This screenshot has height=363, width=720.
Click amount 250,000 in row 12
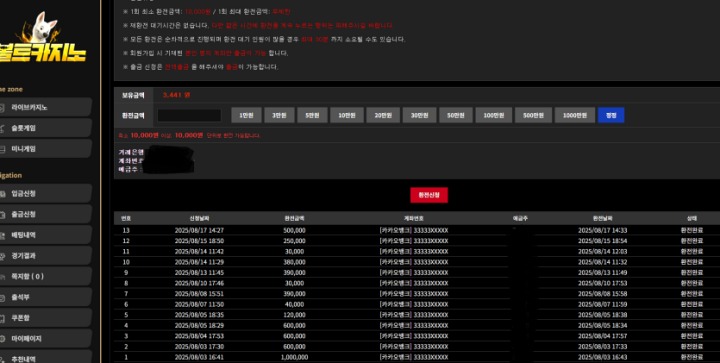pyautogui.click(x=294, y=241)
